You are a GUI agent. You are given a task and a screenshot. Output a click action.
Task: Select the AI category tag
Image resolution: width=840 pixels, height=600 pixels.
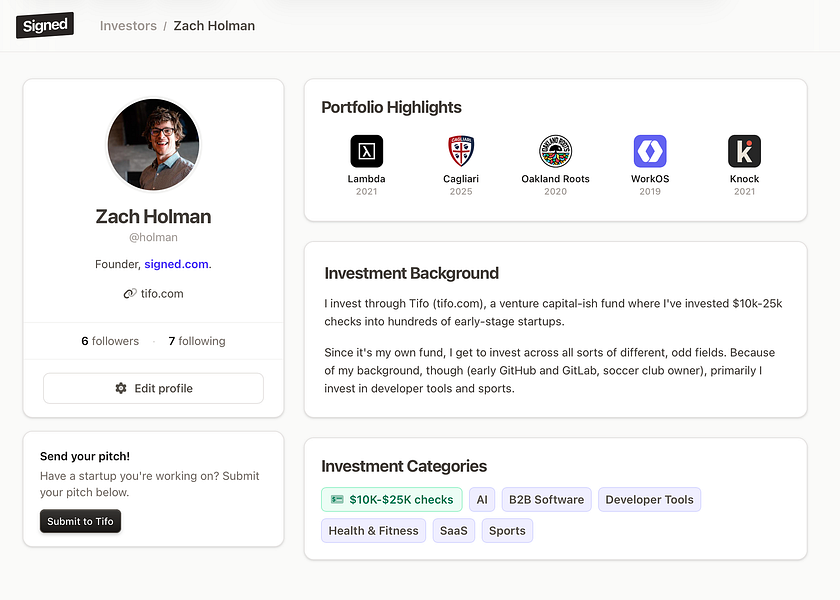click(x=482, y=499)
